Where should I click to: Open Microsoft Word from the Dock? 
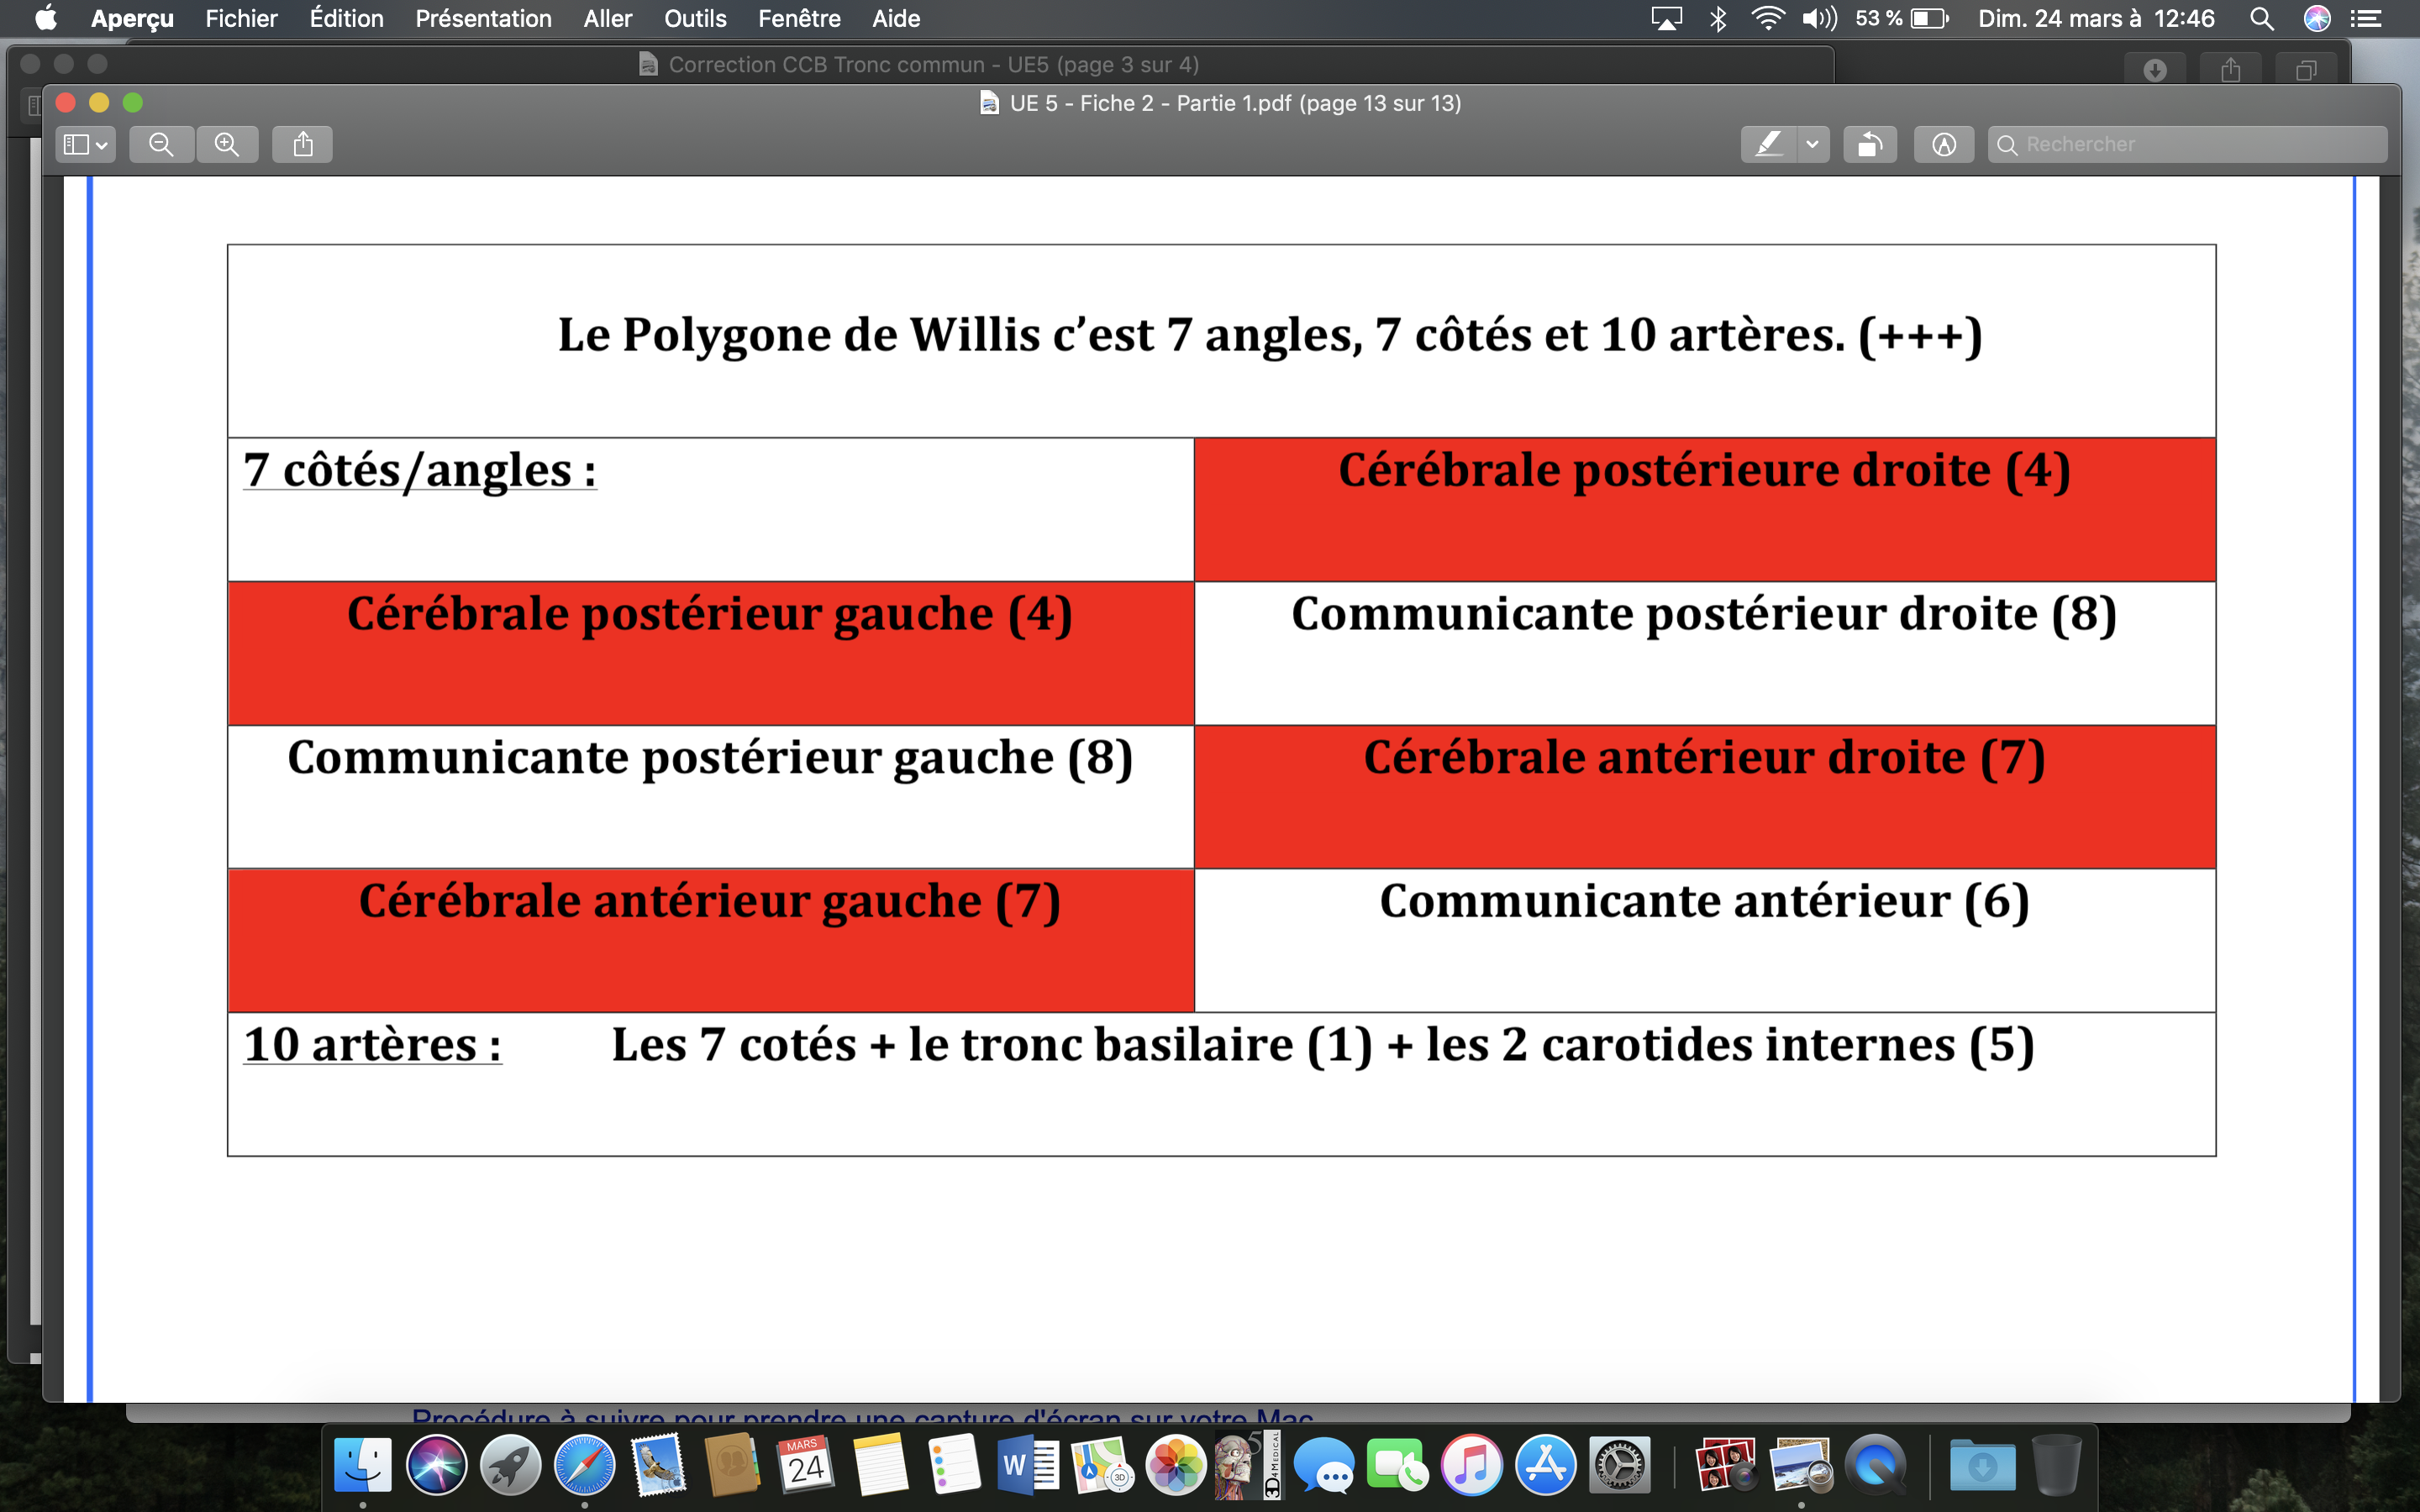1028,1466
